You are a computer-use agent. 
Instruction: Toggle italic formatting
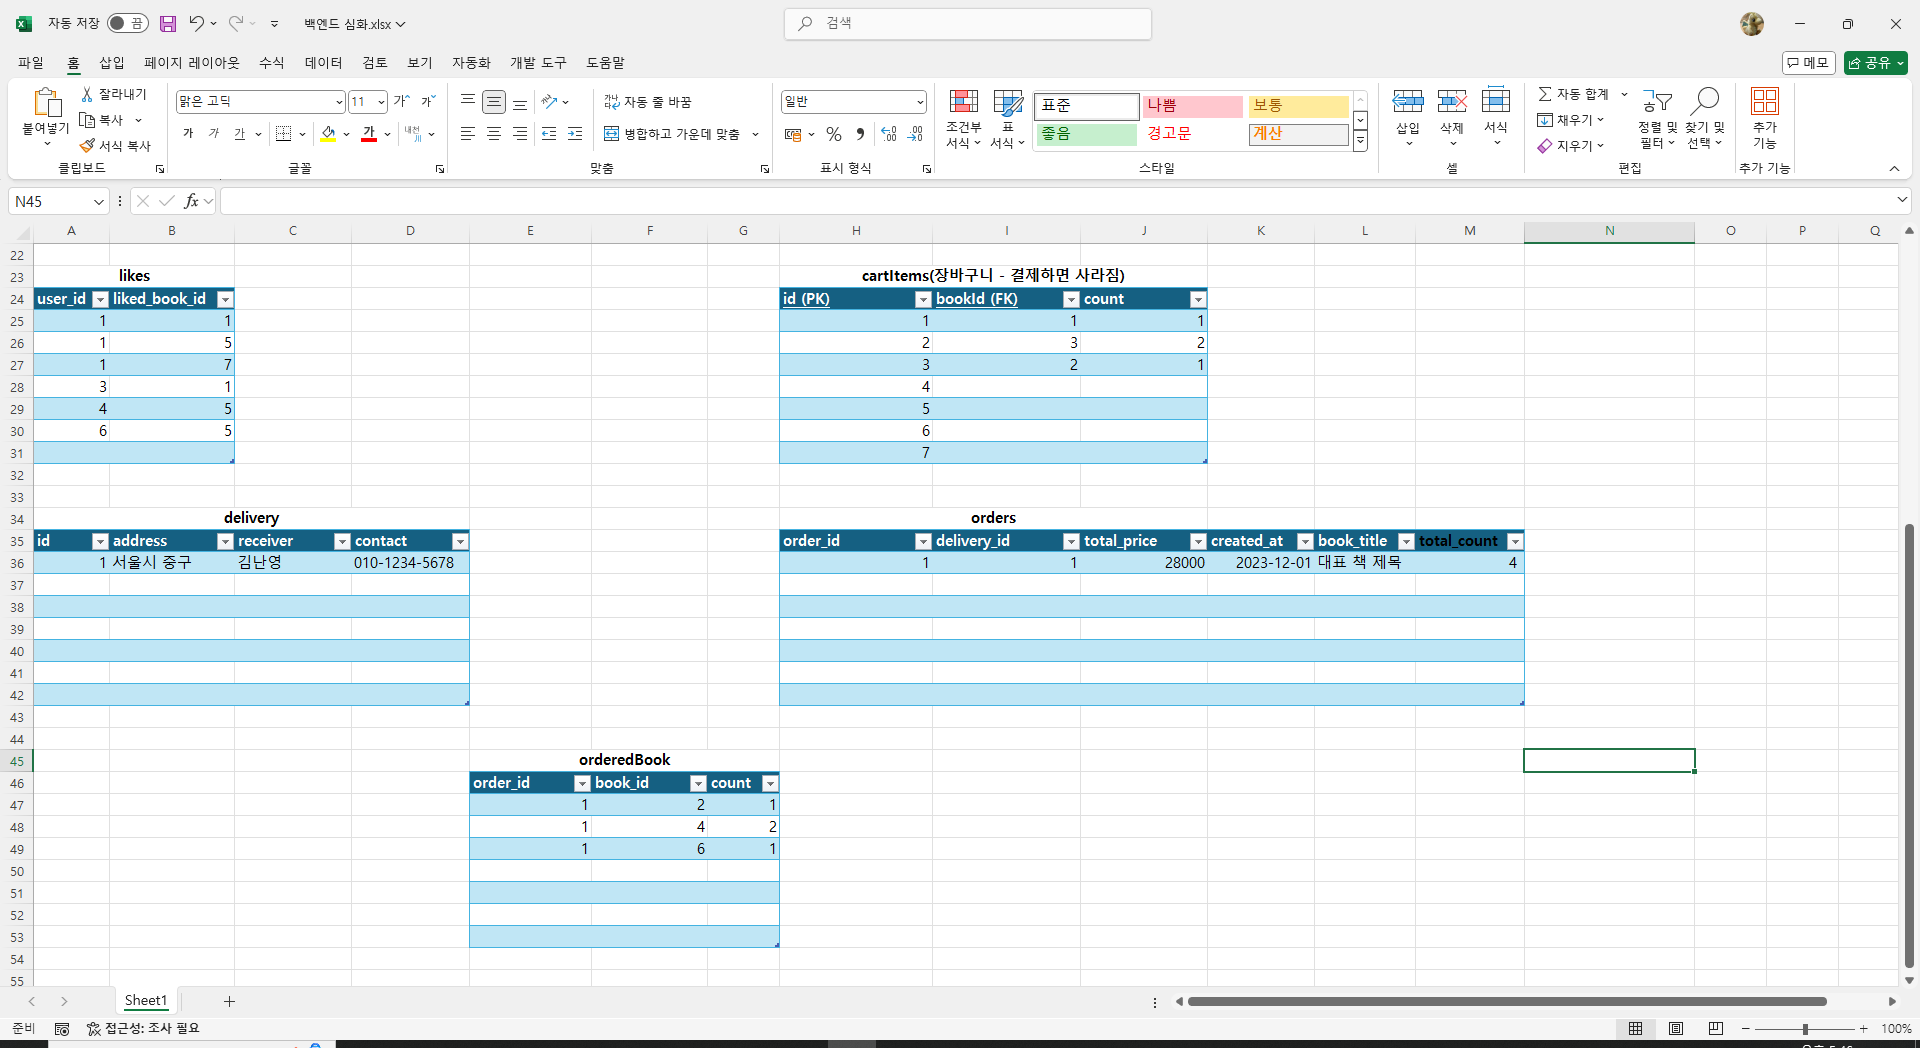tap(213, 134)
